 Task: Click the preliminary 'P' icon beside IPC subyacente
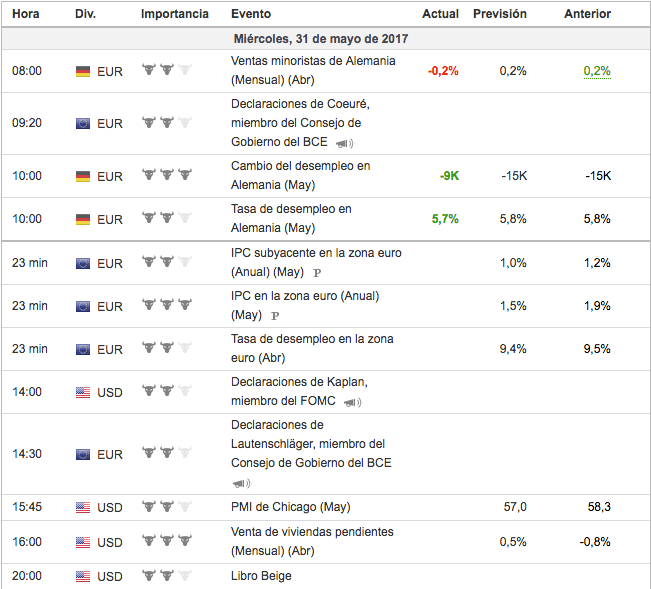point(317,273)
